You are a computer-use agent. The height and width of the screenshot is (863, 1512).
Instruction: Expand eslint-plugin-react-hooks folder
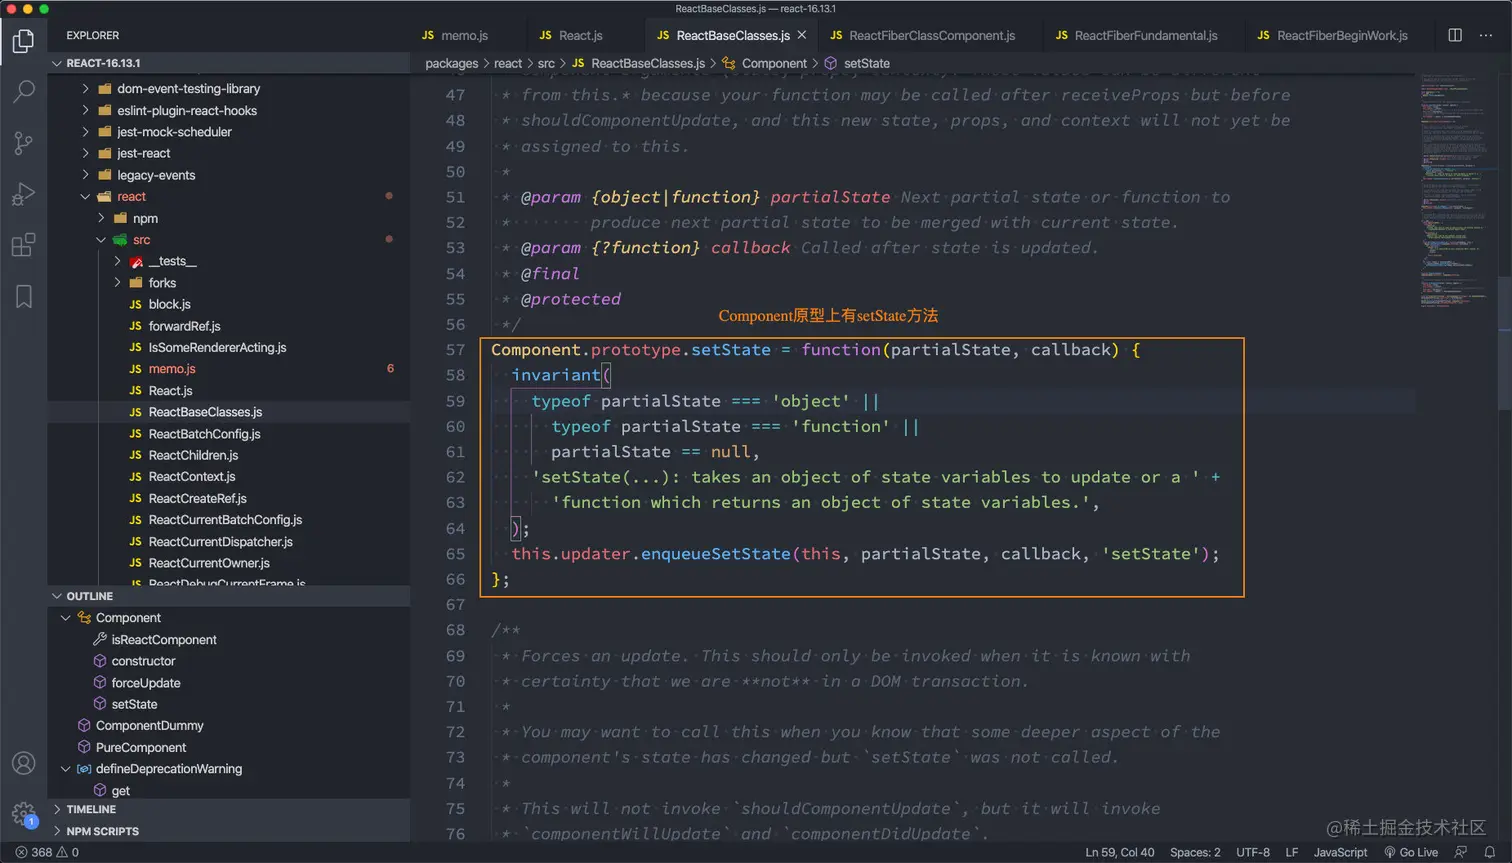pos(187,111)
